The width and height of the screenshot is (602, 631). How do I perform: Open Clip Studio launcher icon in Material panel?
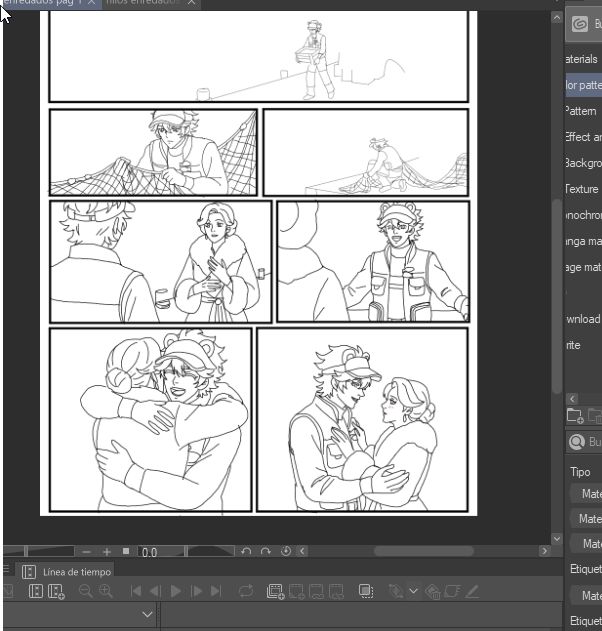pos(580,25)
